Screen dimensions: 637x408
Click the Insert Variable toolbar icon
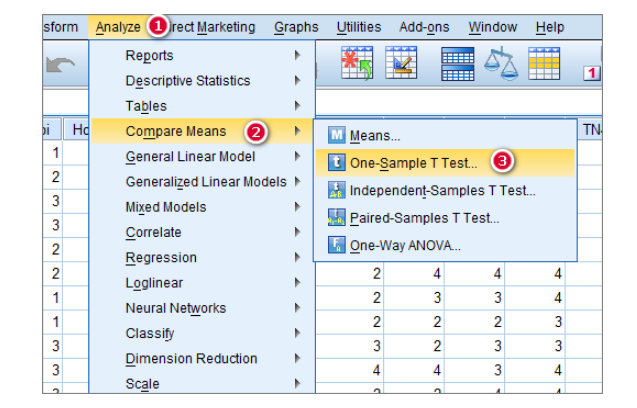pyautogui.click(x=401, y=63)
